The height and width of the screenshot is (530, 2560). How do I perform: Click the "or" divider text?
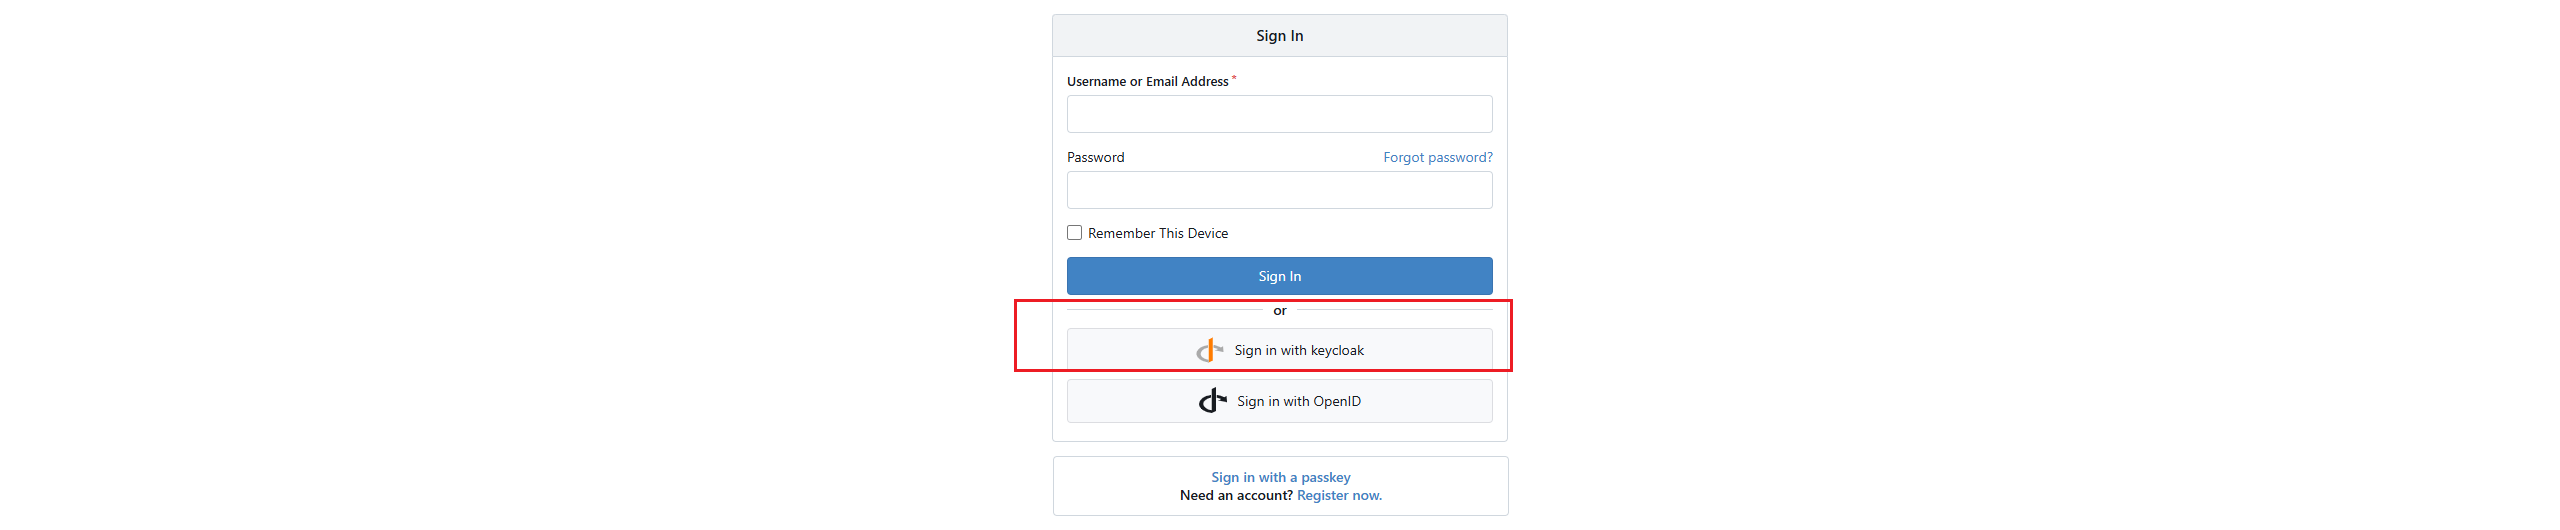[x=1279, y=311]
